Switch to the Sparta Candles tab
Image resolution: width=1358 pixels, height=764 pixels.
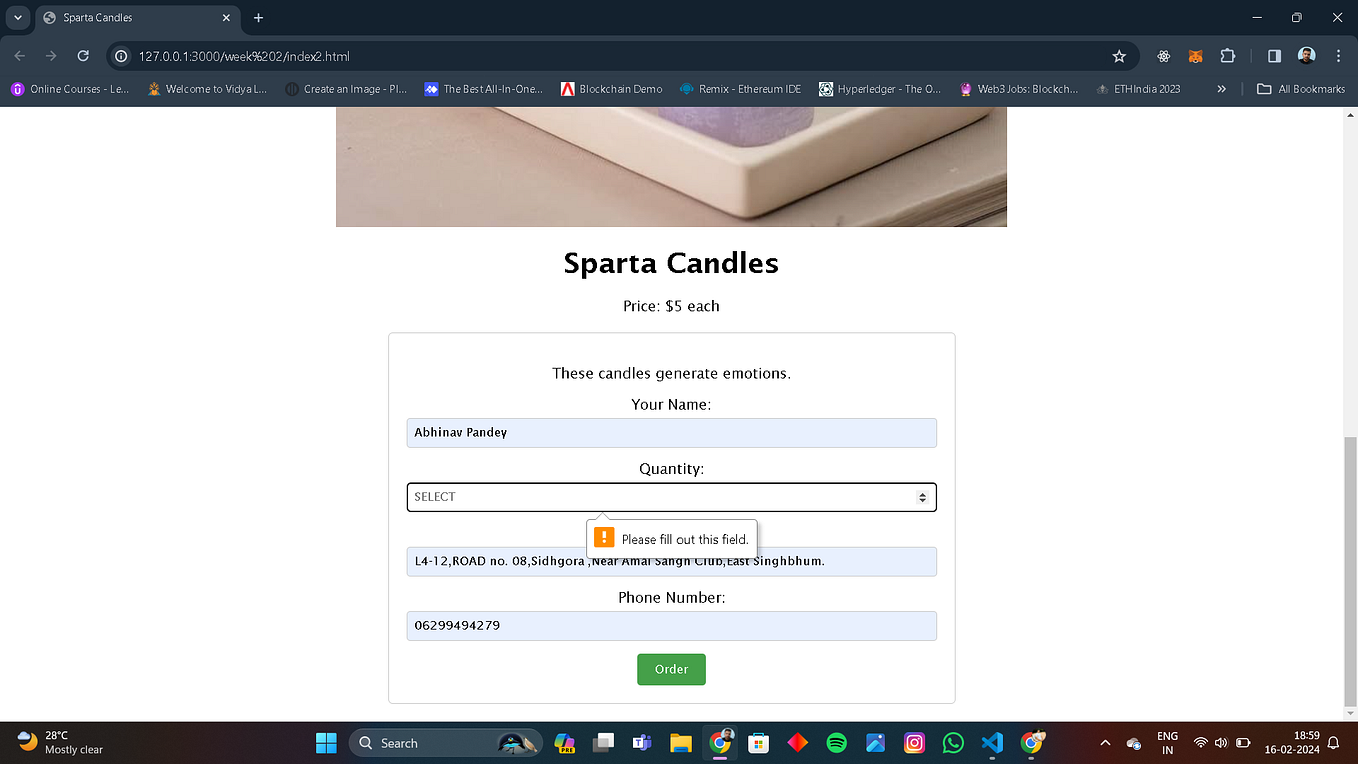pos(120,17)
